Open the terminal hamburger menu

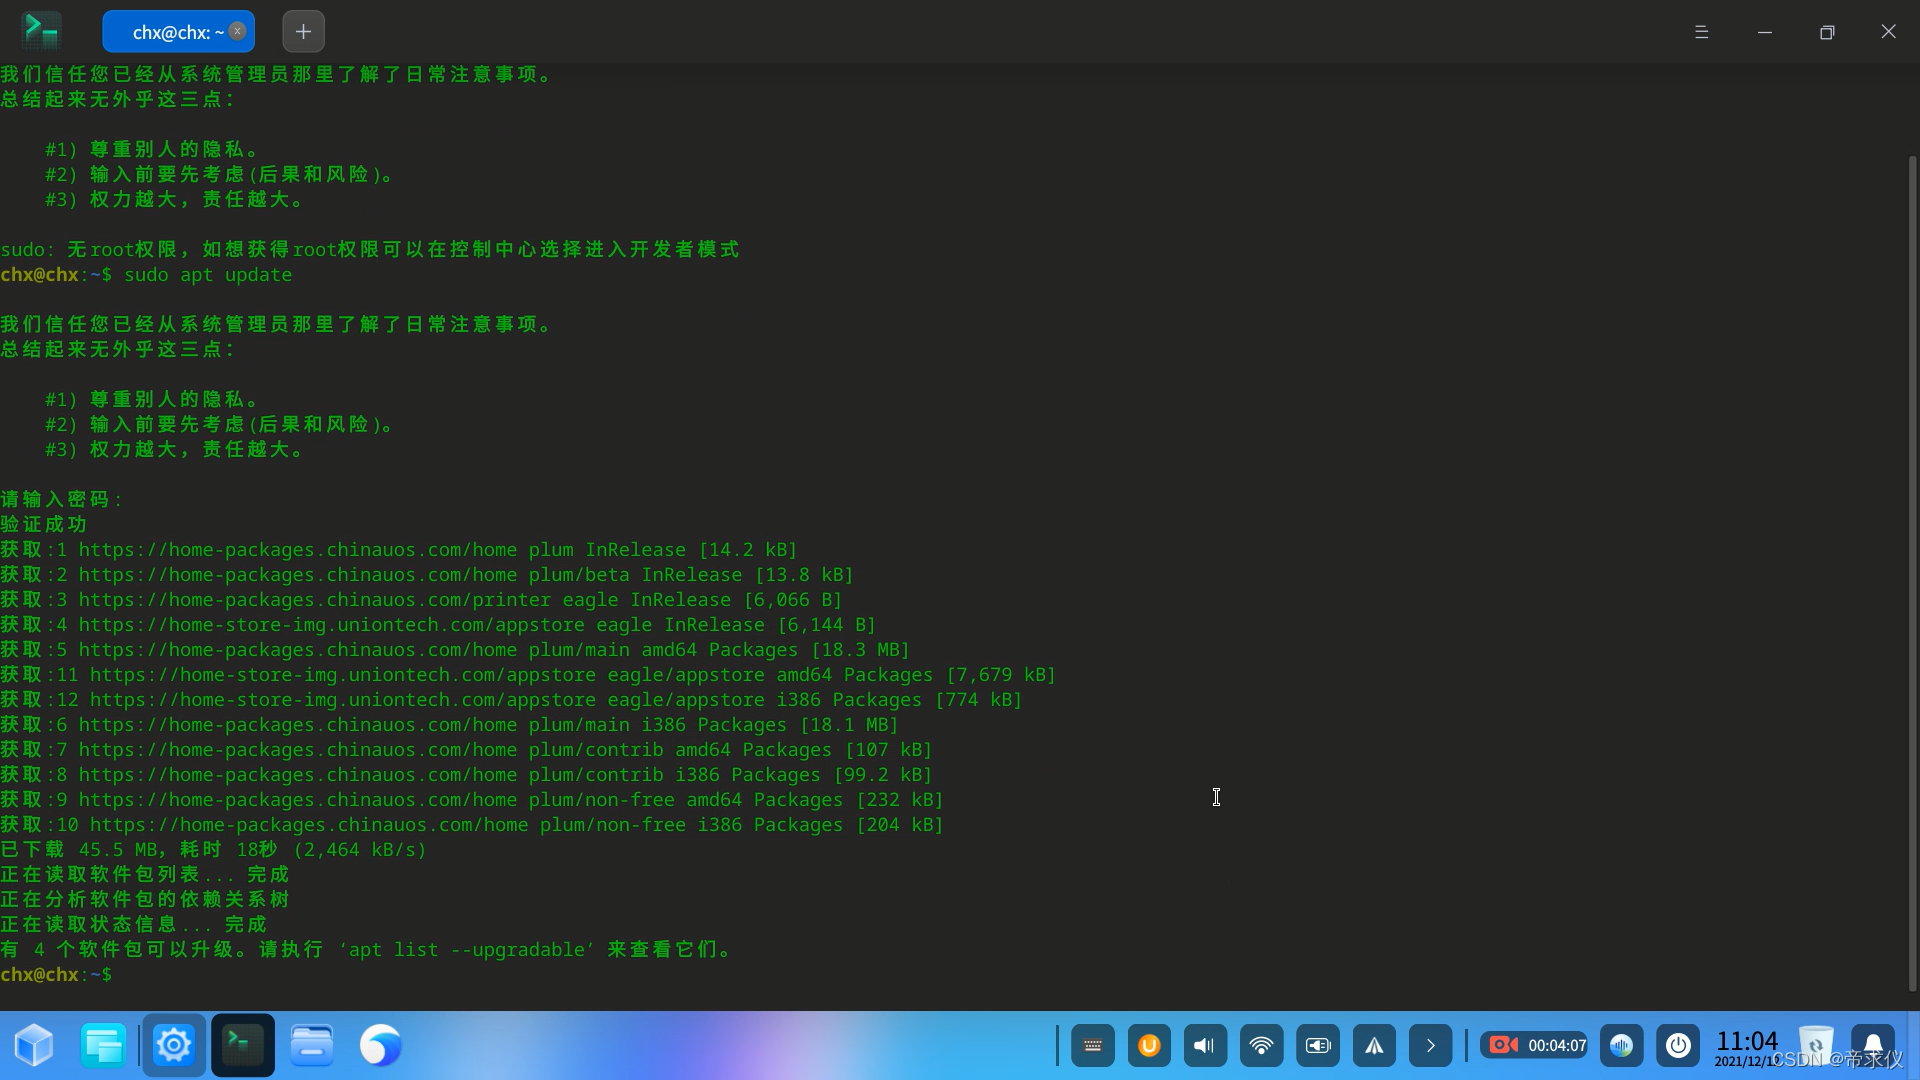1701,32
